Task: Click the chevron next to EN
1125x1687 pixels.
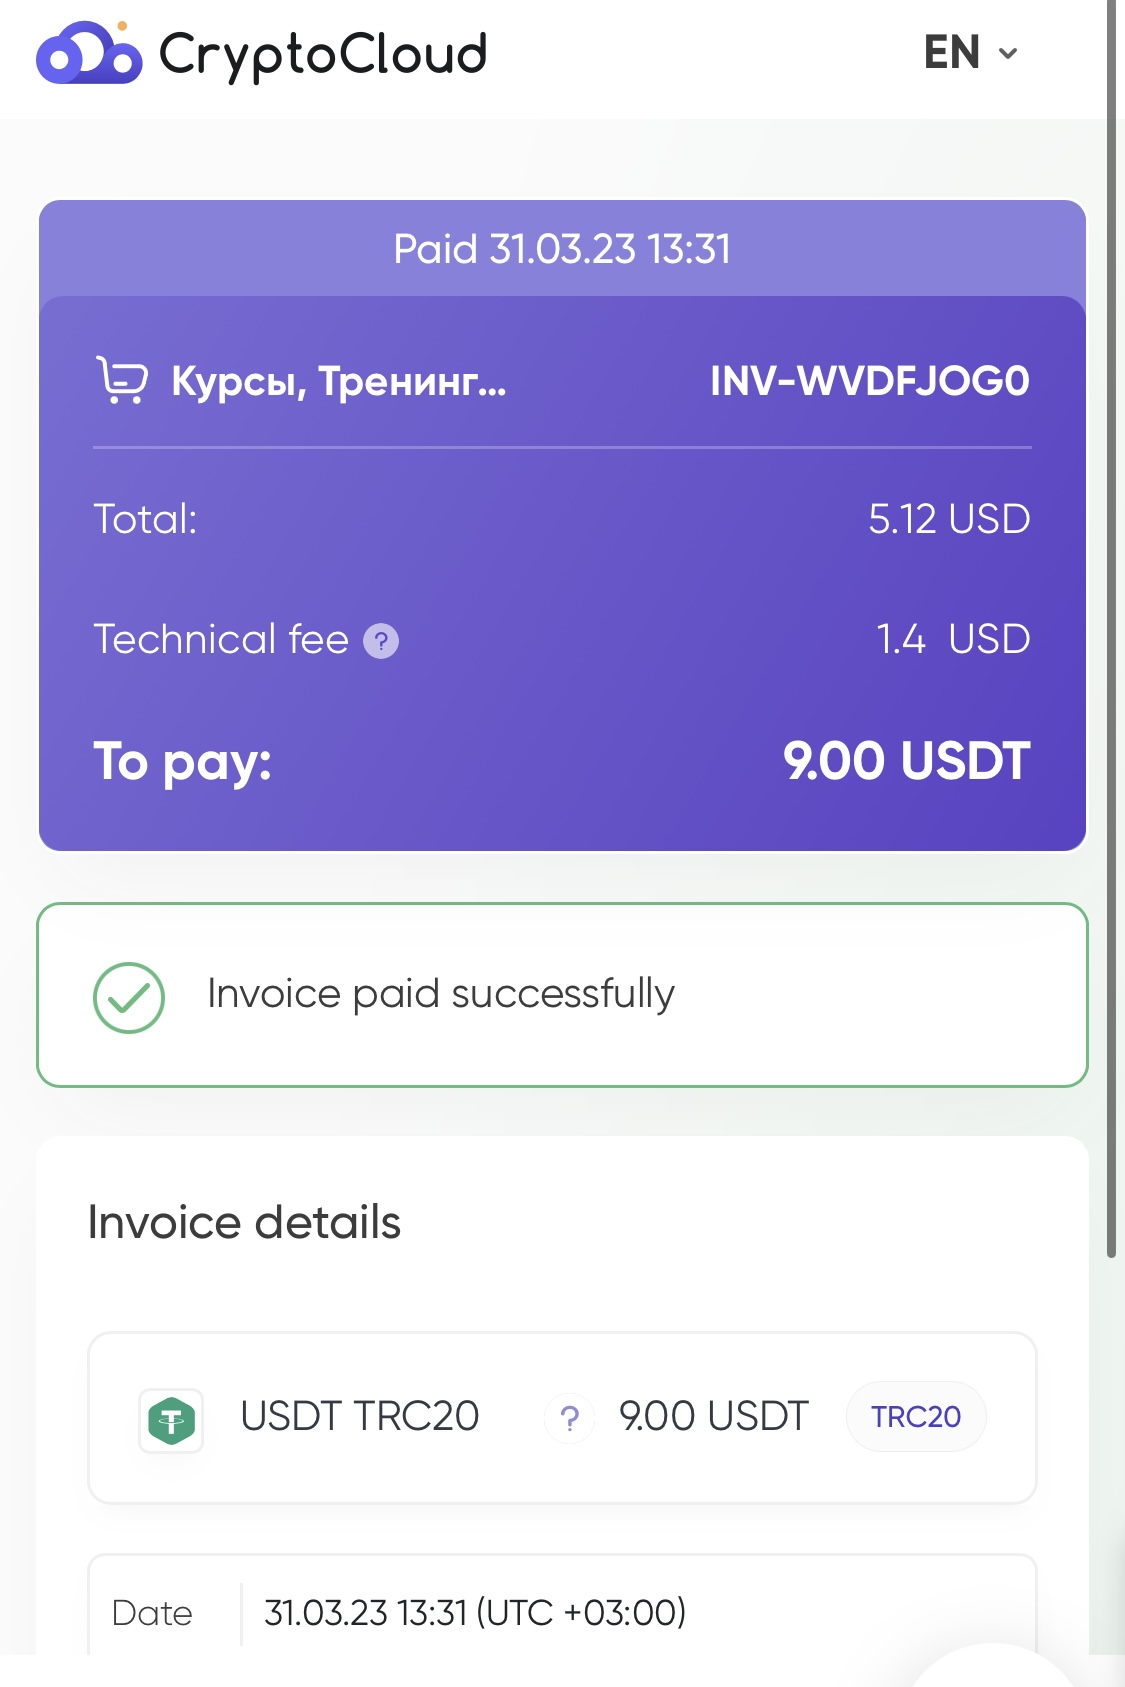Action: [1008, 54]
